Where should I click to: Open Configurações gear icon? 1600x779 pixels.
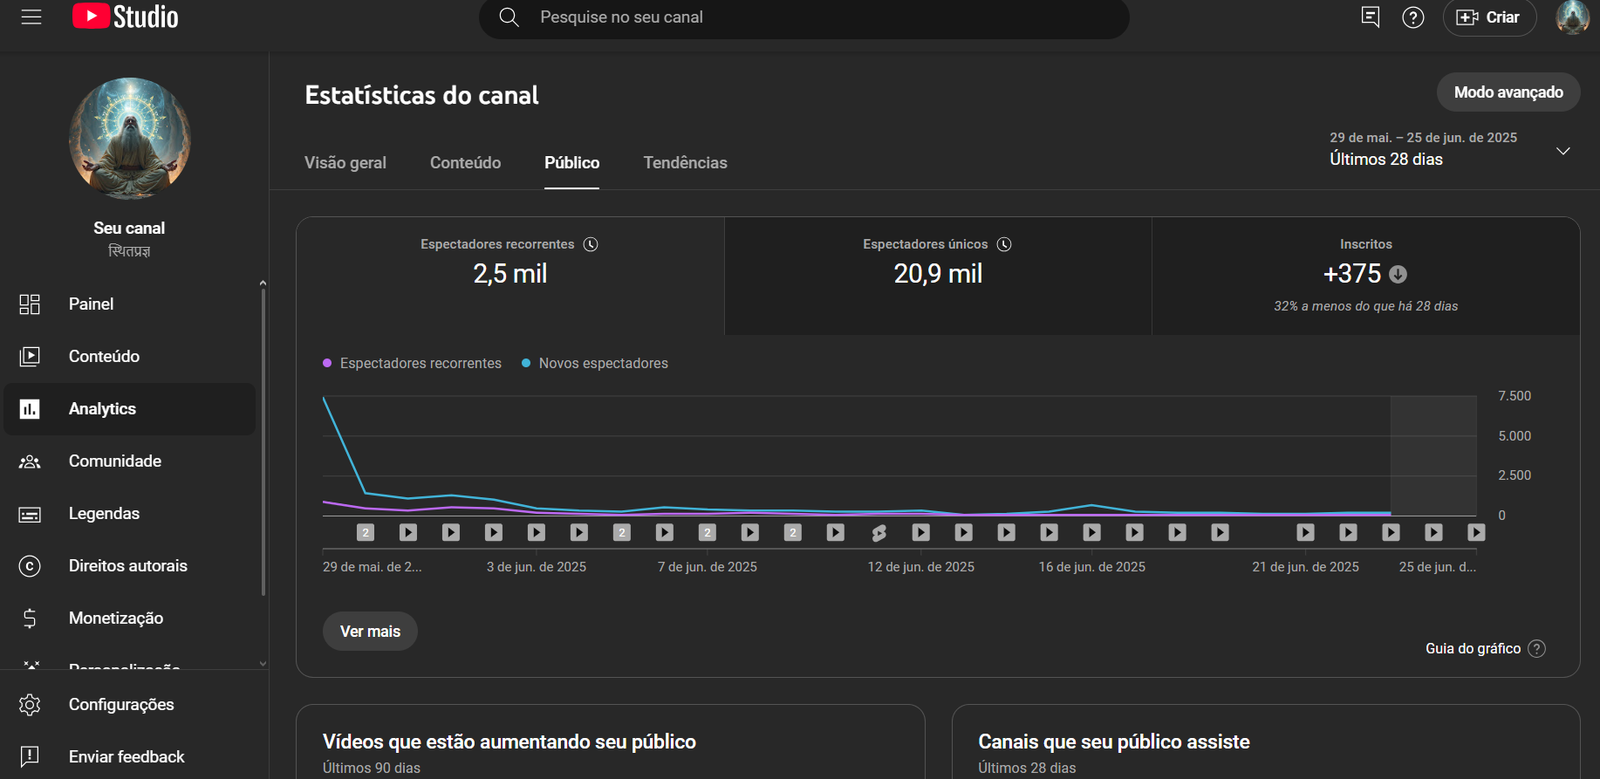click(30, 705)
